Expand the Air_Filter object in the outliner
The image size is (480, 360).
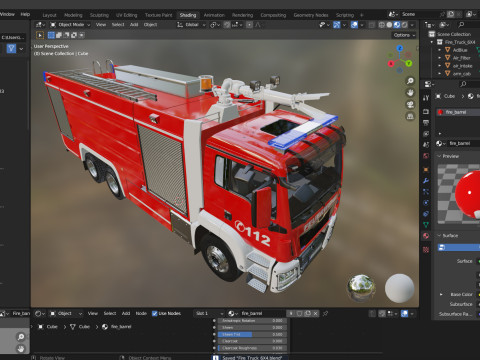[439, 58]
